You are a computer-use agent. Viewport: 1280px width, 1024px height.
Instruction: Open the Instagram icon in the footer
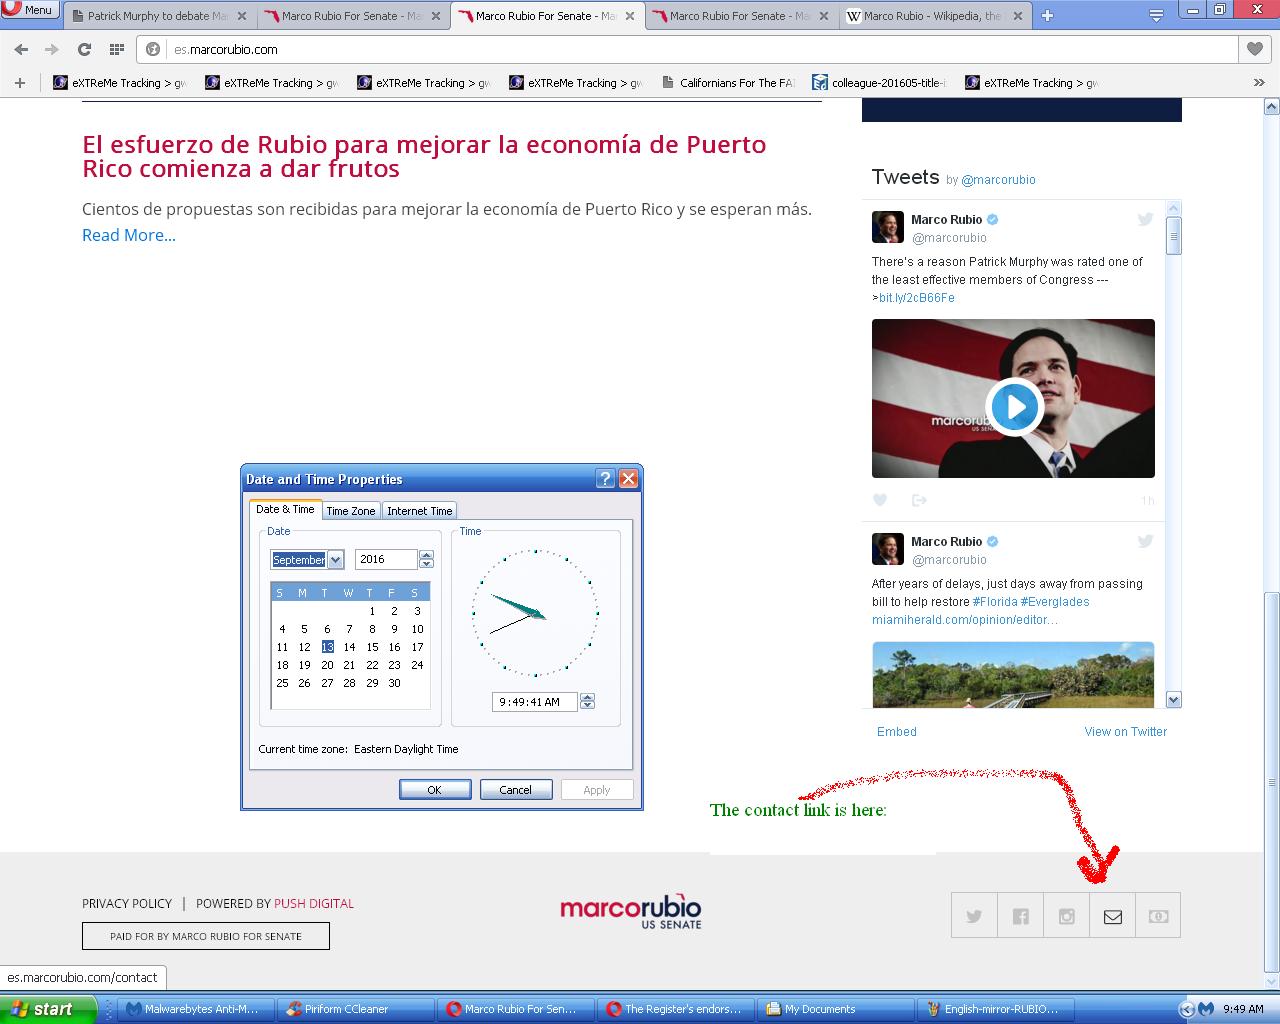point(1066,916)
